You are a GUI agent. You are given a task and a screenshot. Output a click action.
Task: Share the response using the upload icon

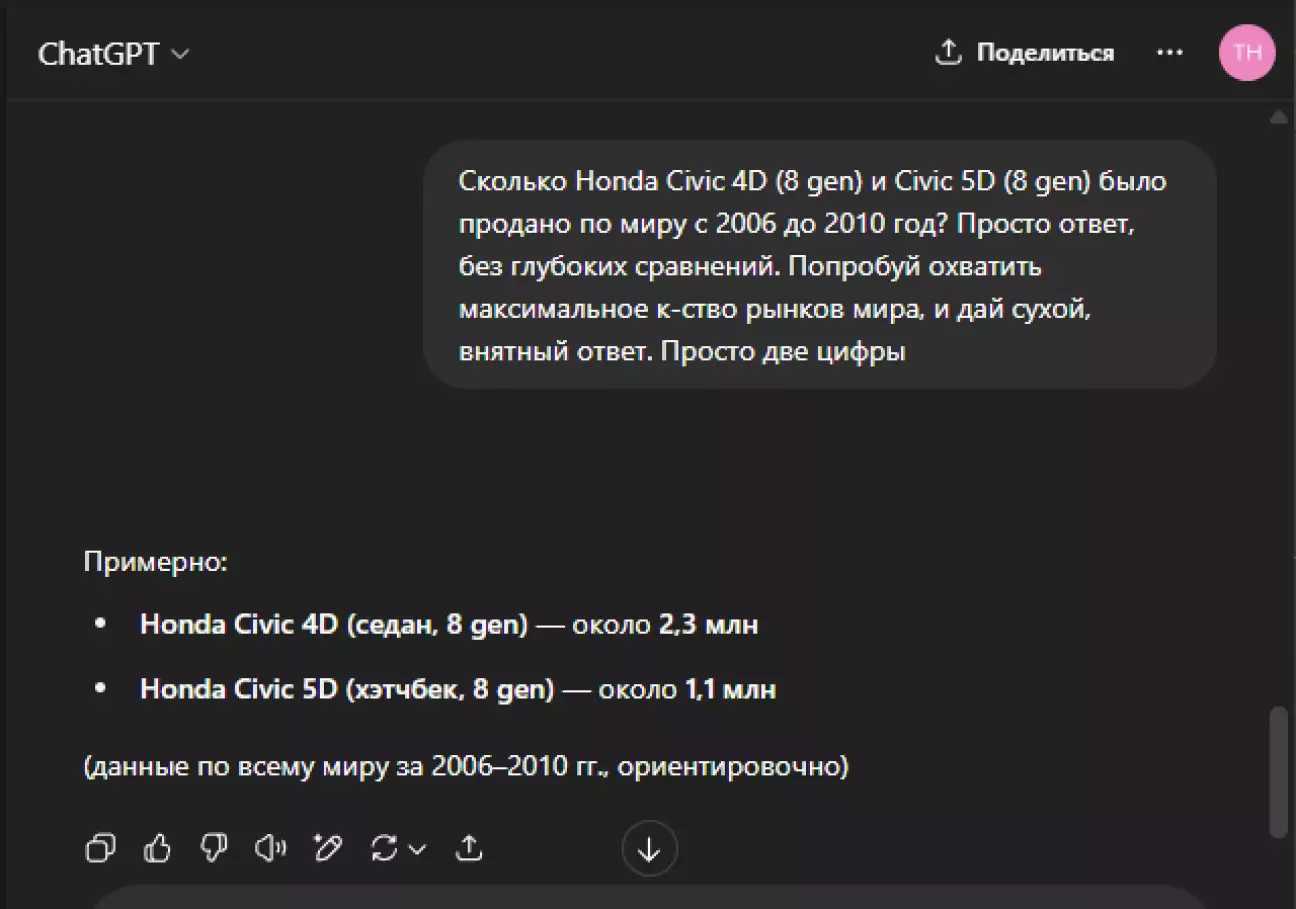(469, 849)
